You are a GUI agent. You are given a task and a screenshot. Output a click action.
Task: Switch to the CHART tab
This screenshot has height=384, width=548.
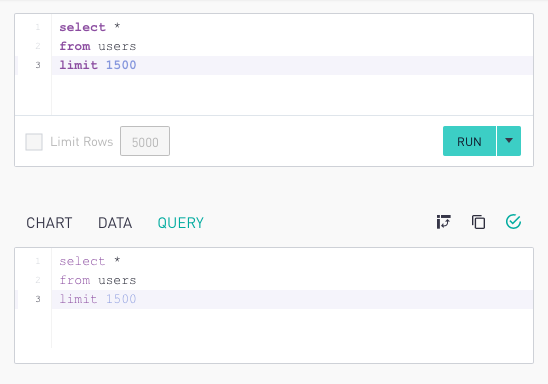[x=49, y=223]
